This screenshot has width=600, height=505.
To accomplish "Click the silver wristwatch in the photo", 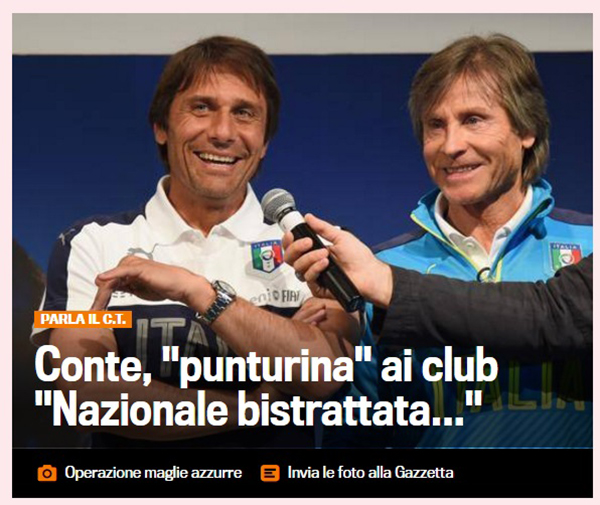I will point(217,302).
